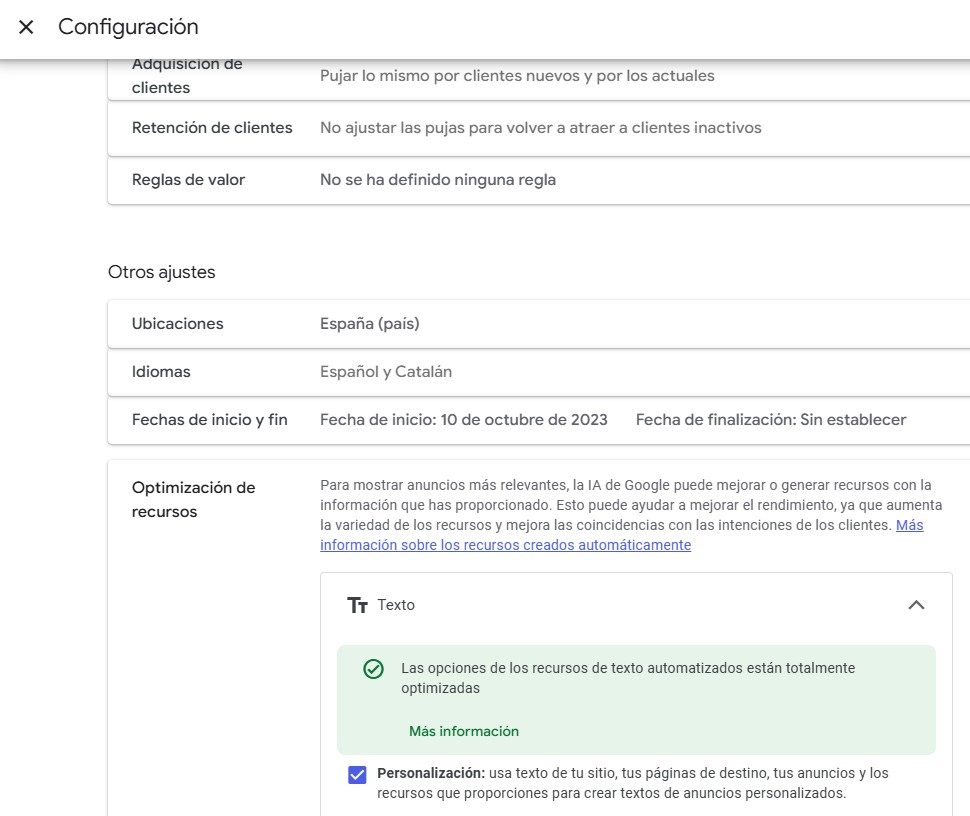Expand the Idiomas setting row
The image size is (970, 816).
tap(539, 372)
